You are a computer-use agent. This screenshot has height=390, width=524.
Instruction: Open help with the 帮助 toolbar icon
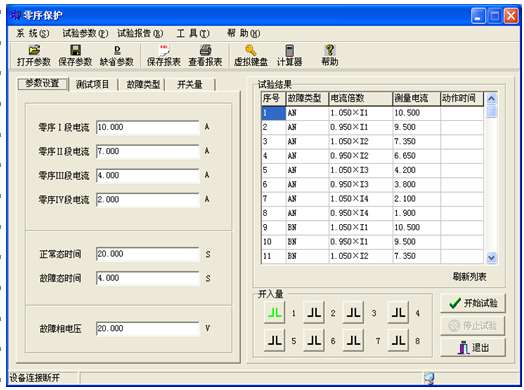click(330, 56)
